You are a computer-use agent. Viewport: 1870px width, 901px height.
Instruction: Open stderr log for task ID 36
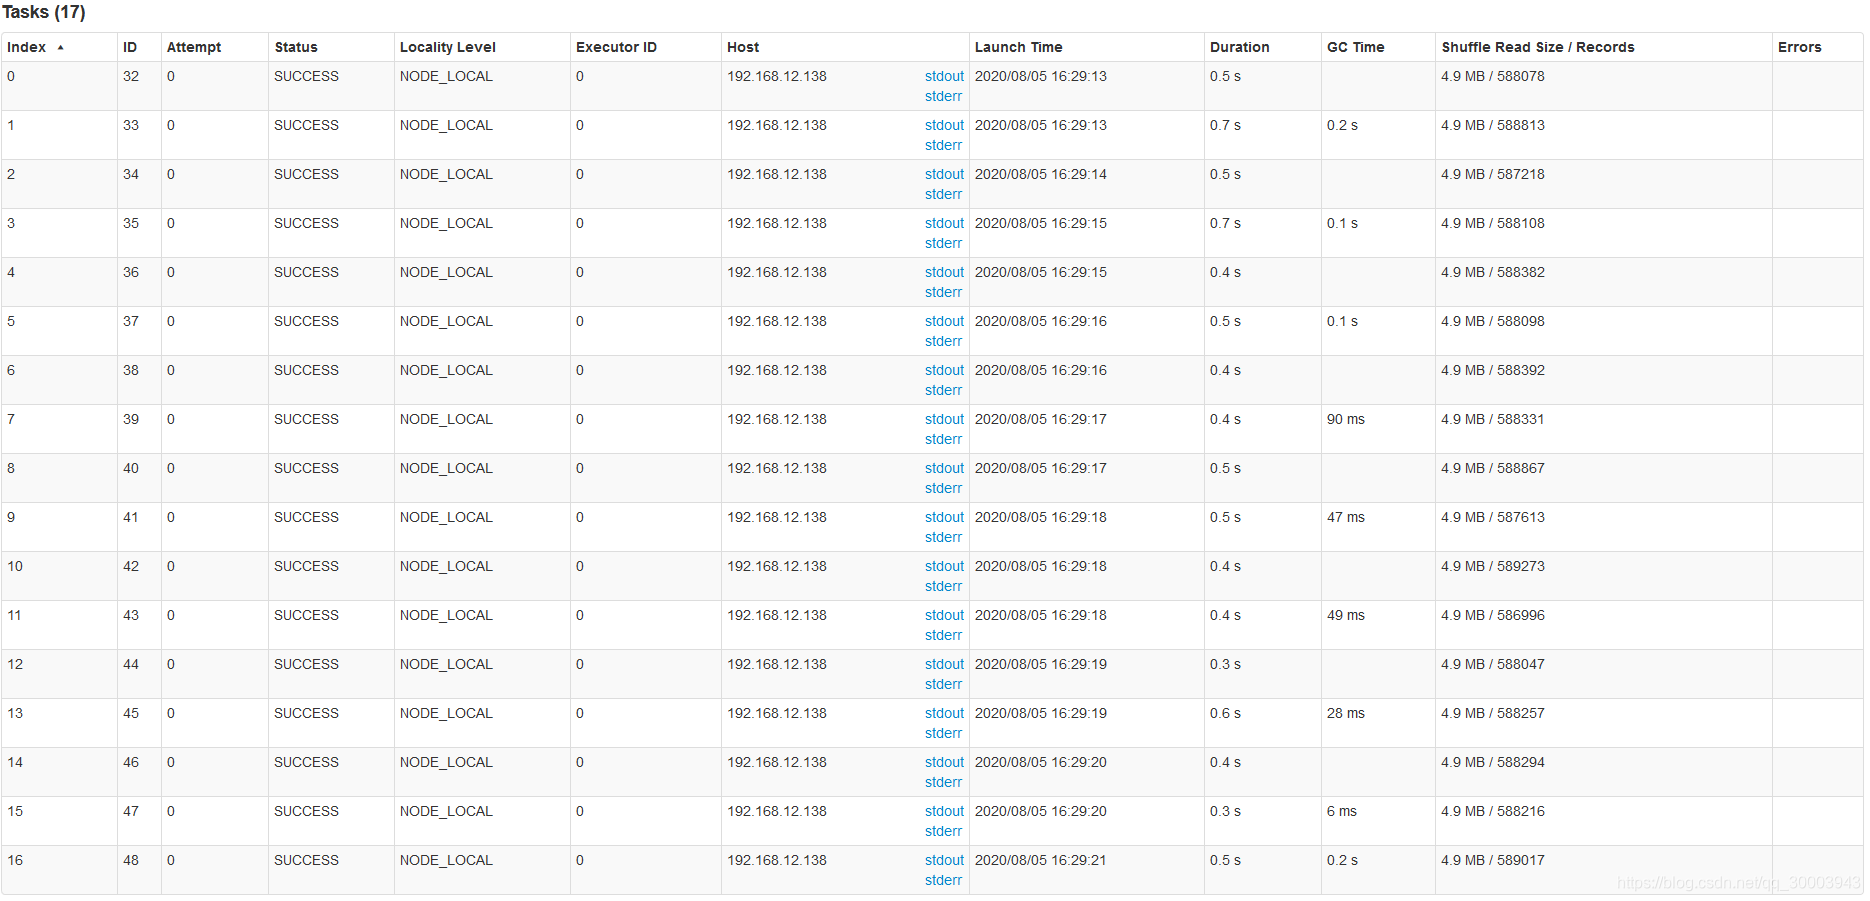coord(943,292)
